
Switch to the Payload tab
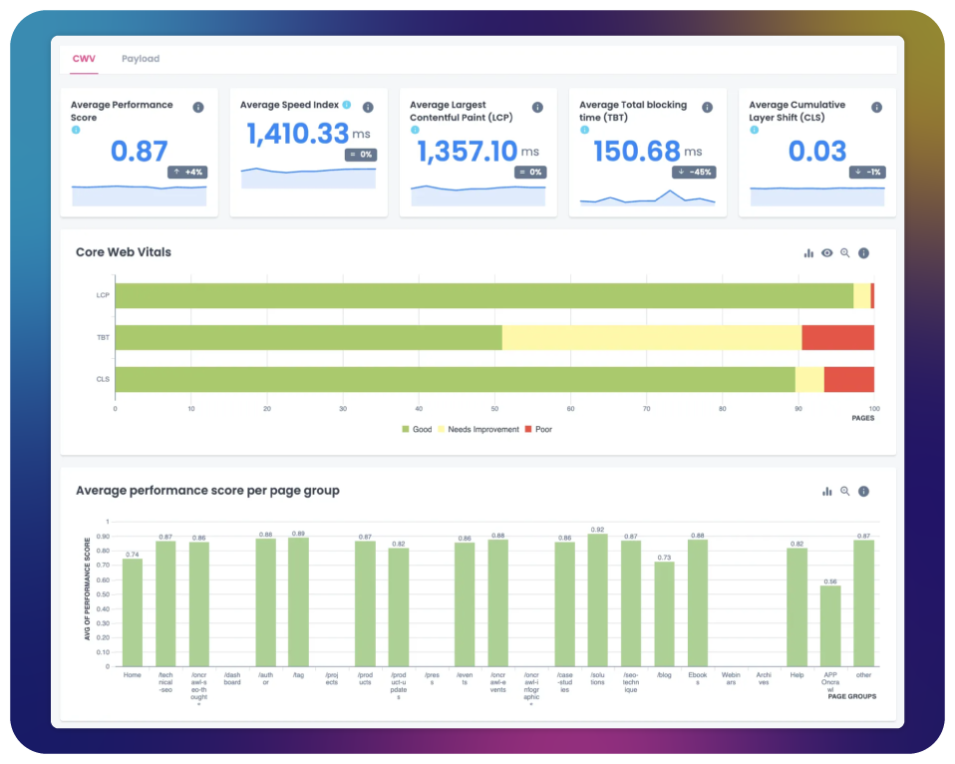(x=140, y=59)
